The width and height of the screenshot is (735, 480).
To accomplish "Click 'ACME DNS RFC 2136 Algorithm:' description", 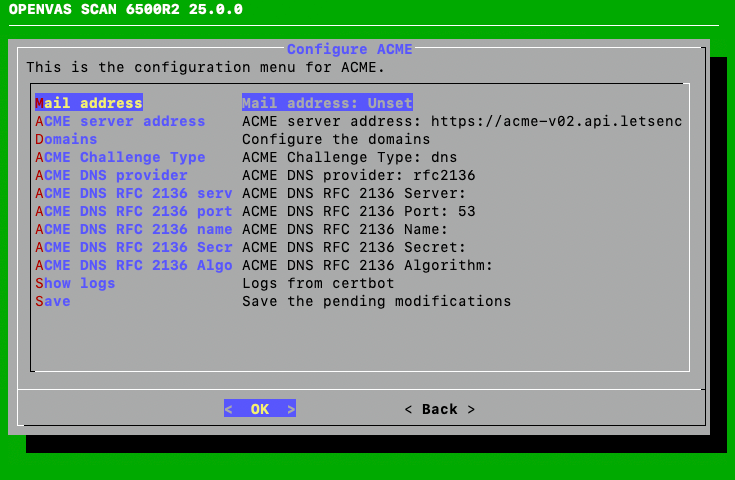I will click(368, 265).
